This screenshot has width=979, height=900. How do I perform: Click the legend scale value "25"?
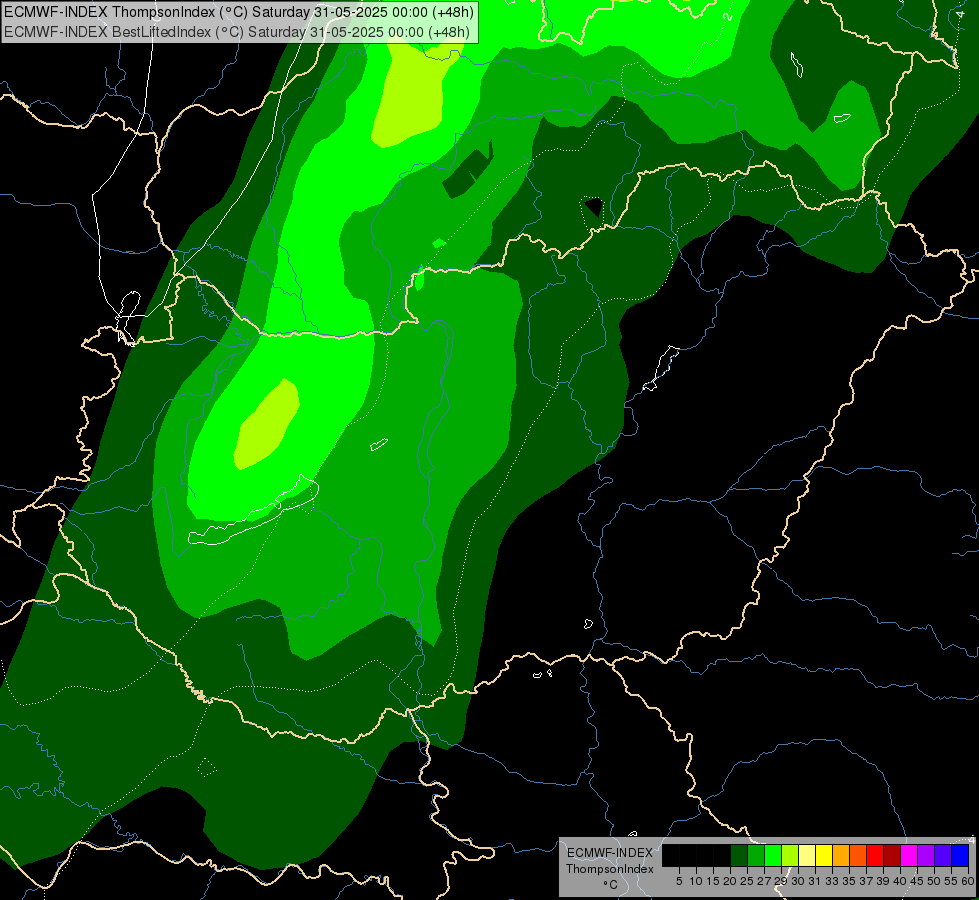click(x=747, y=881)
